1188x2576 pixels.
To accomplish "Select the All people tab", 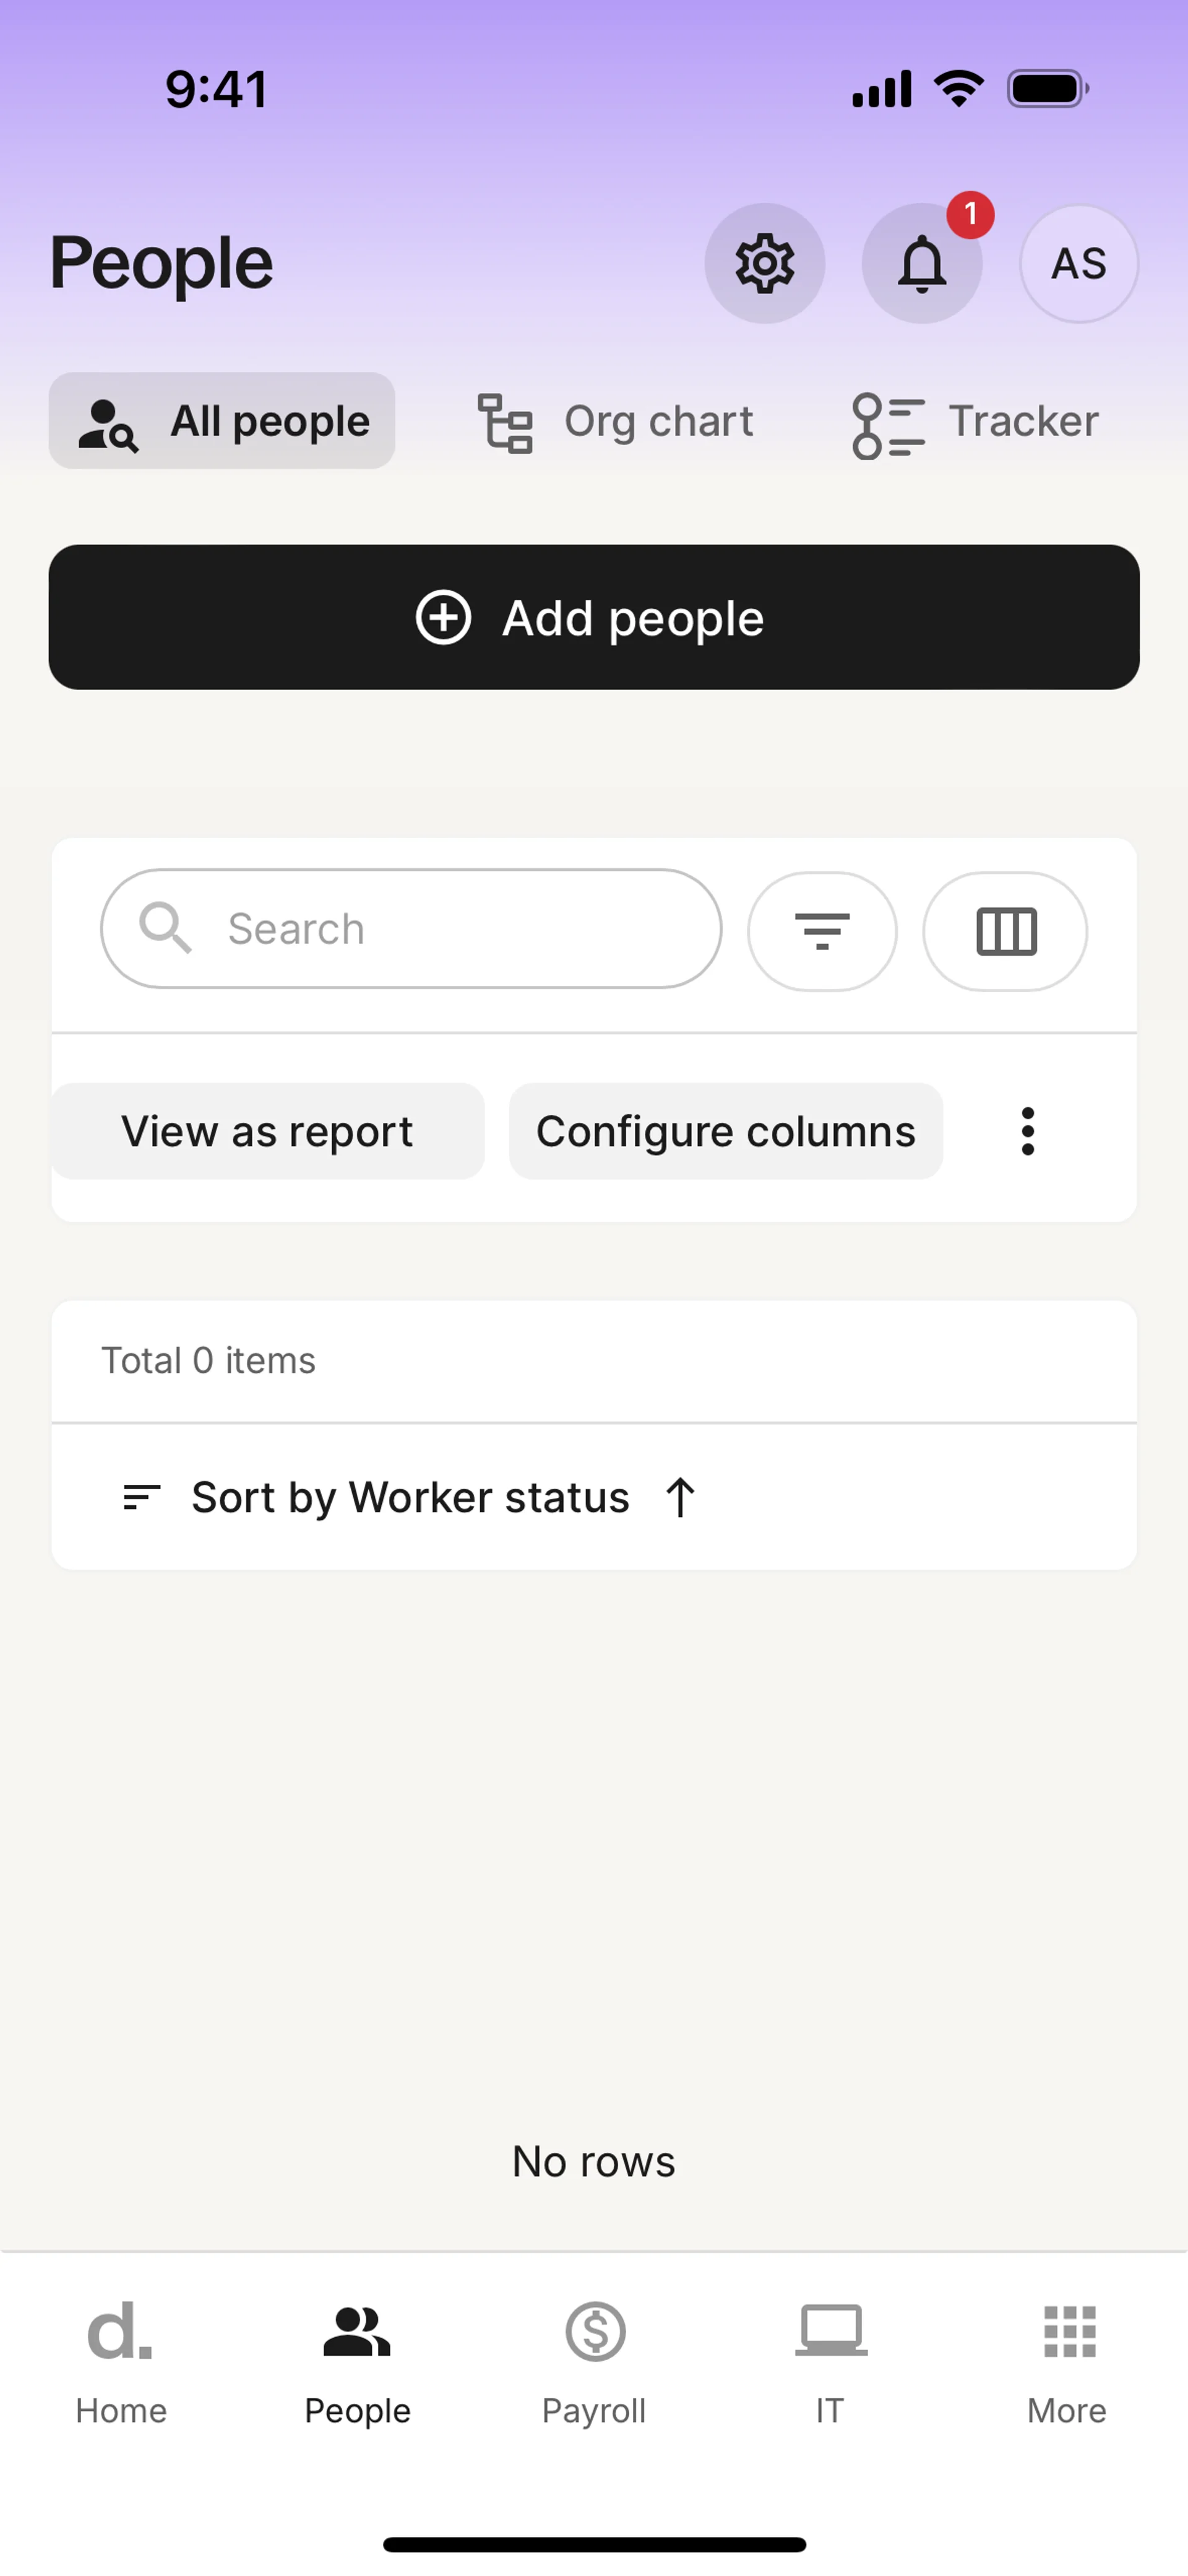I will click(x=222, y=421).
